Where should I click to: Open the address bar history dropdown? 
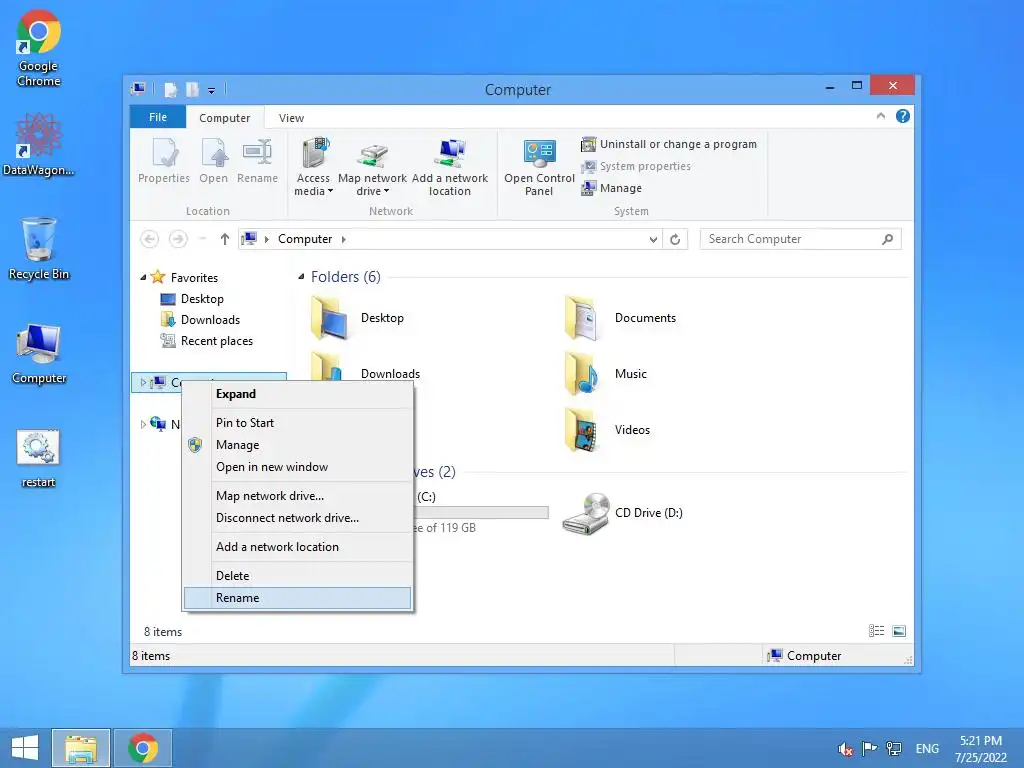[653, 240]
